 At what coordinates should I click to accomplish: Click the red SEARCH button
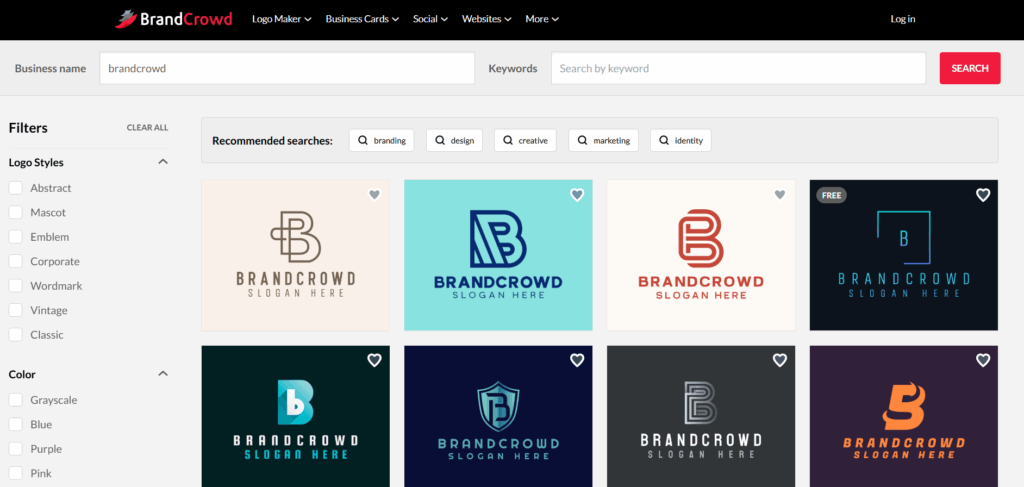tap(970, 68)
